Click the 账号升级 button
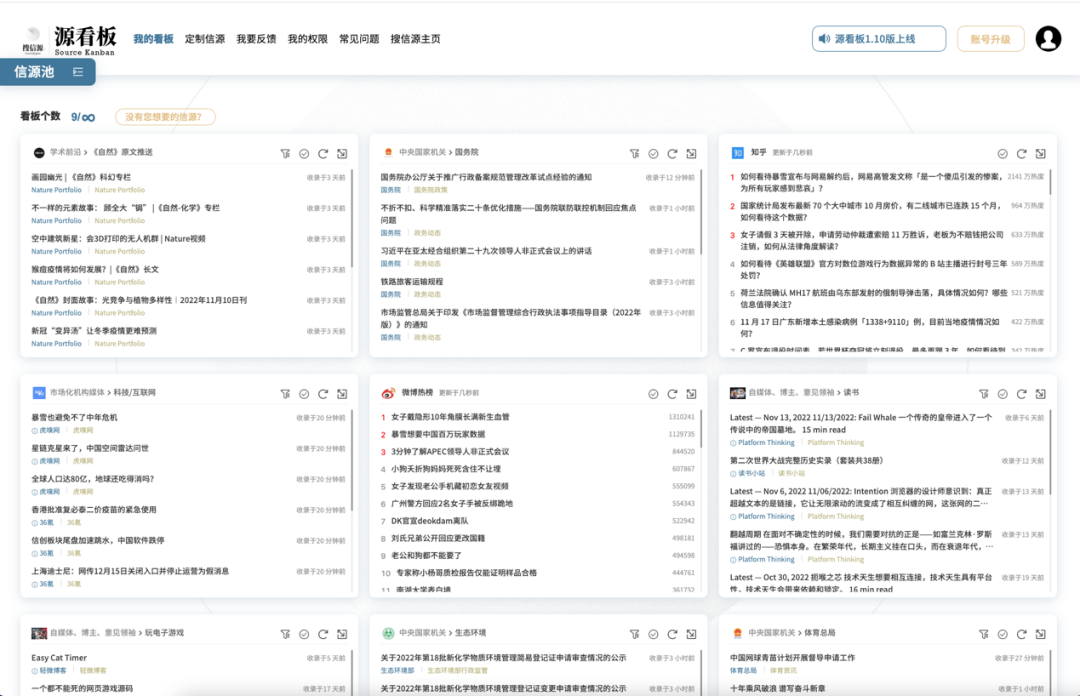The width and height of the screenshot is (1080, 696). 990,39
